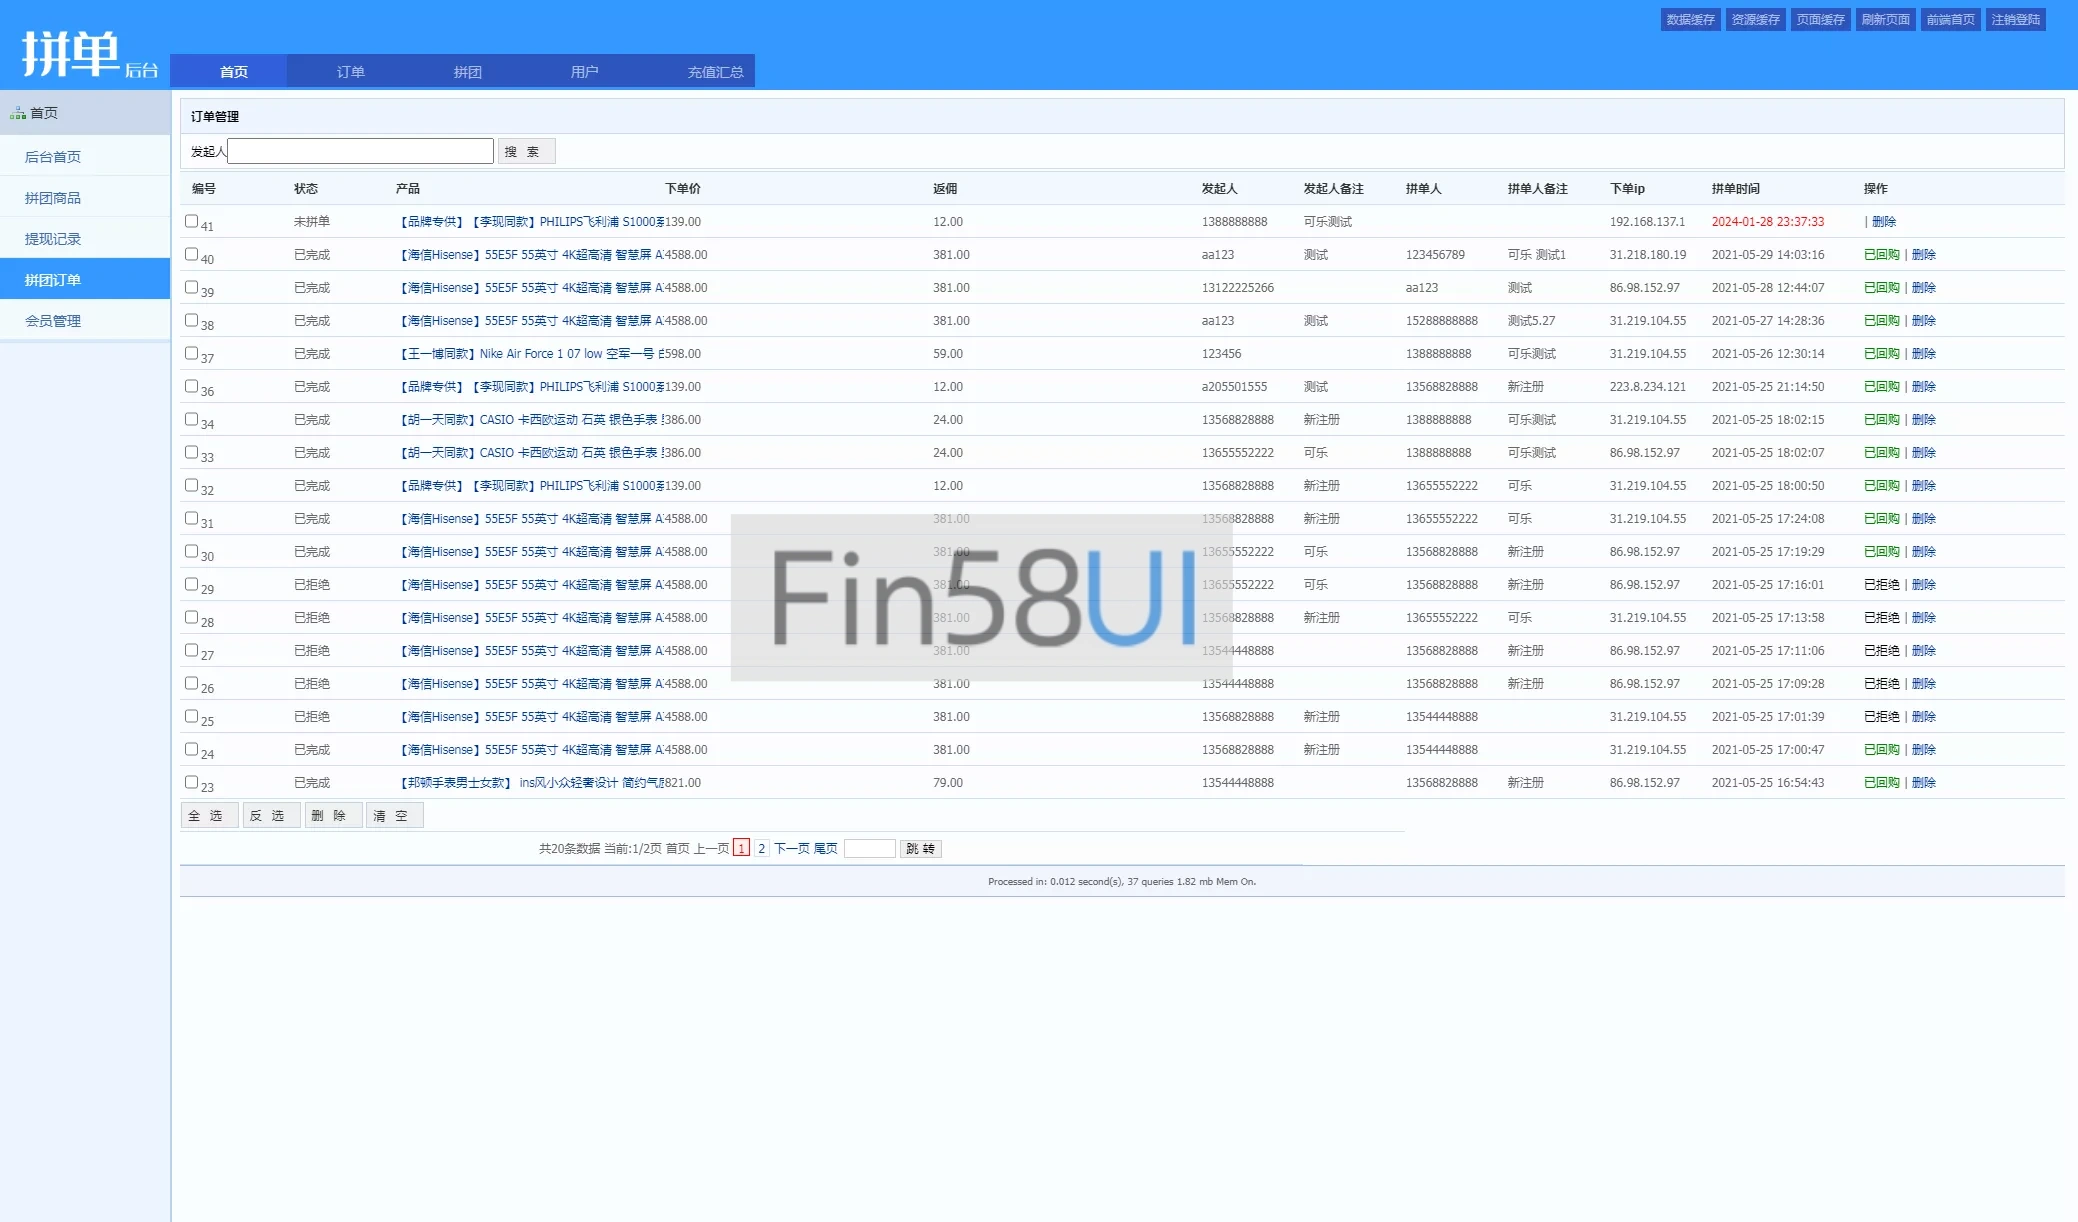Select the checkbox for order 23
The height and width of the screenshot is (1222, 2078).
[191, 782]
